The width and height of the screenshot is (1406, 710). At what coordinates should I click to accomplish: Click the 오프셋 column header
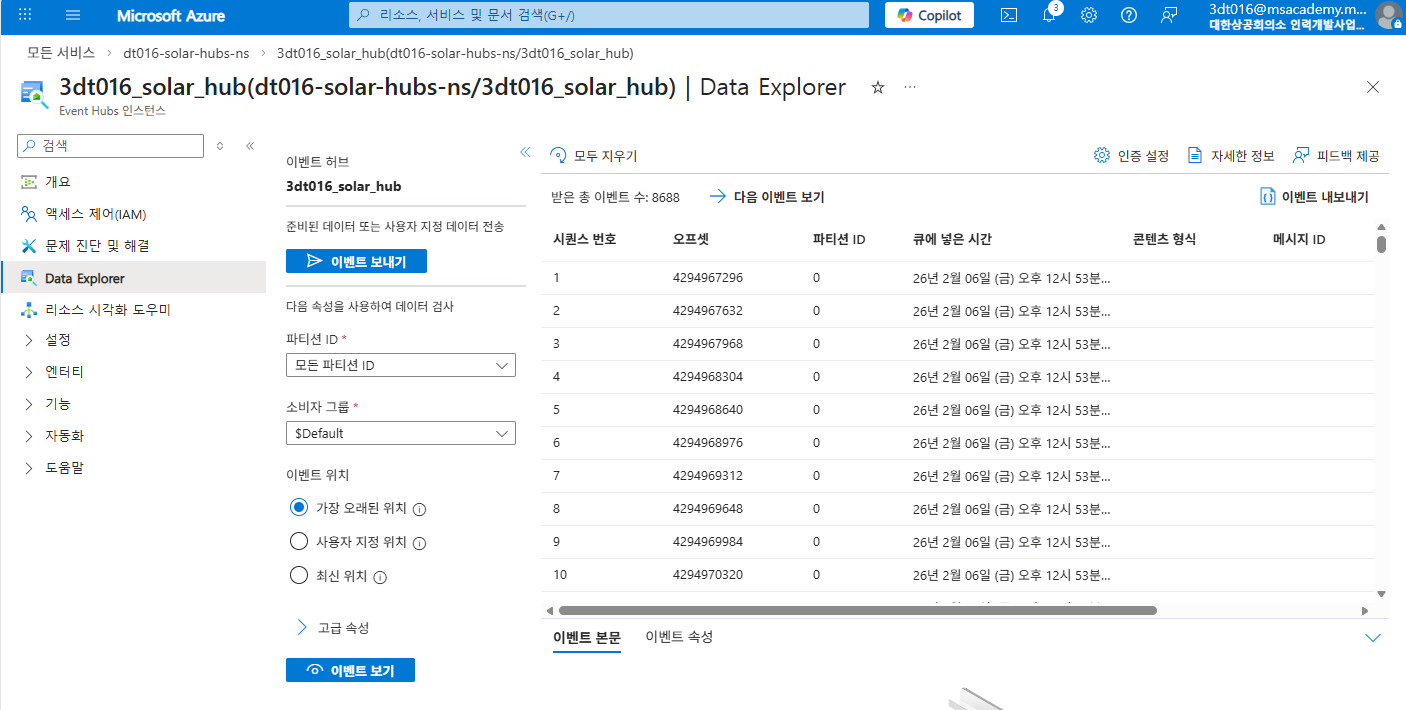(691, 239)
